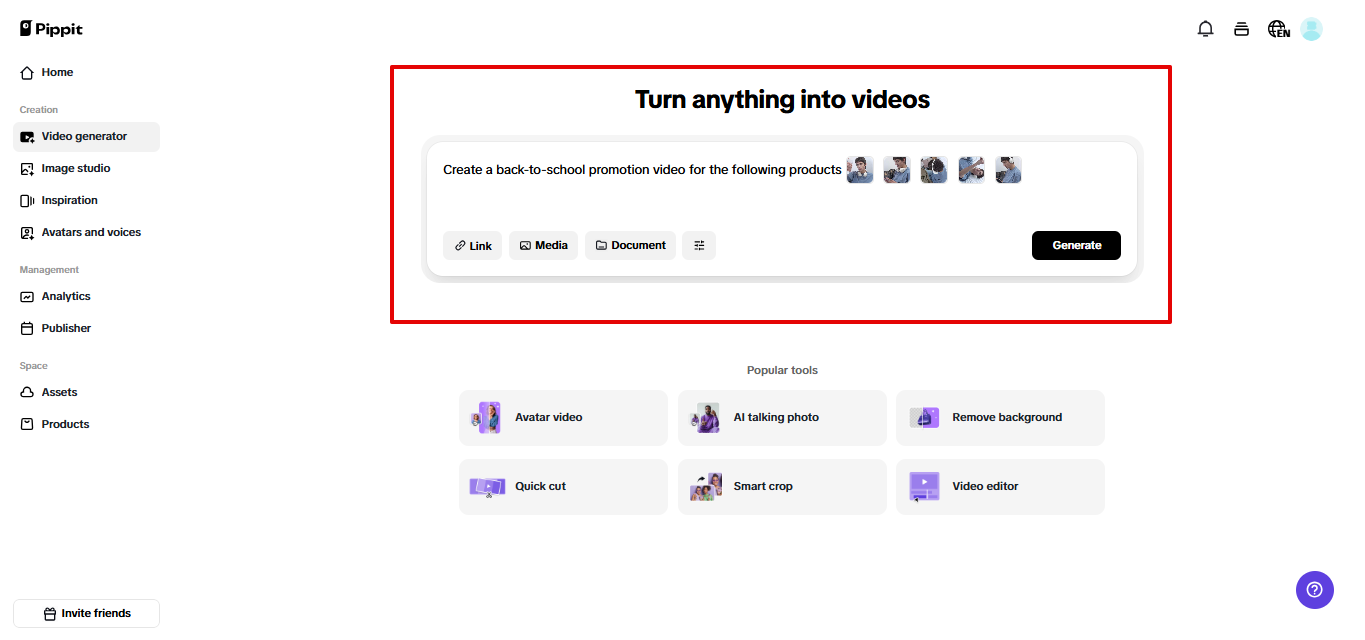Image resolution: width=1365 pixels, height=640 pixels.
Task: Select the fourth product thumbnail in prompt
Action: [971, 170]
